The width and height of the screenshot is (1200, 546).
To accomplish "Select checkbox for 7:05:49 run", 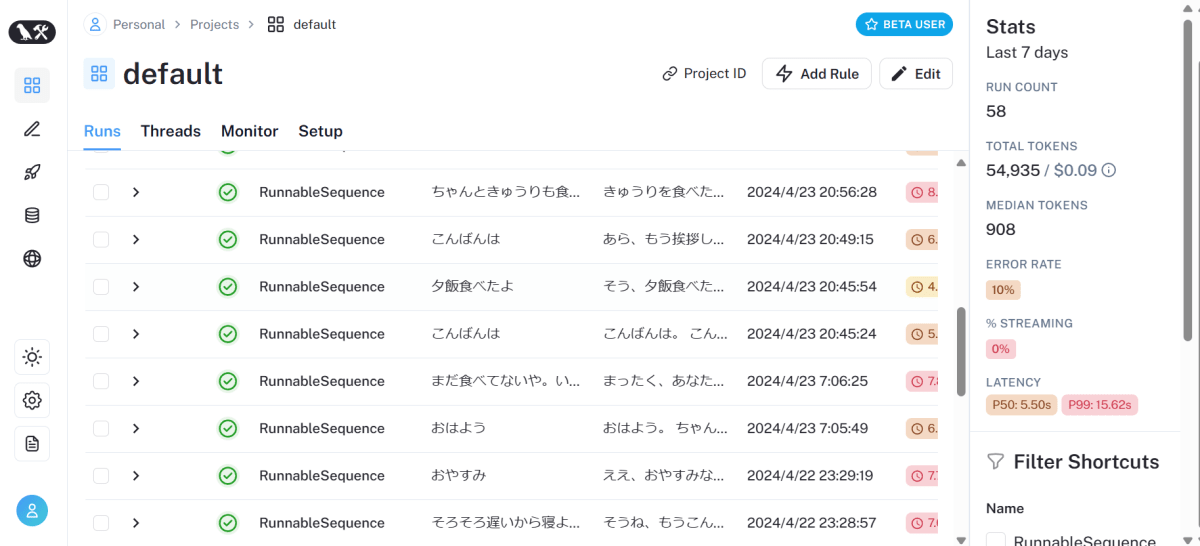I will pos(101,428).
